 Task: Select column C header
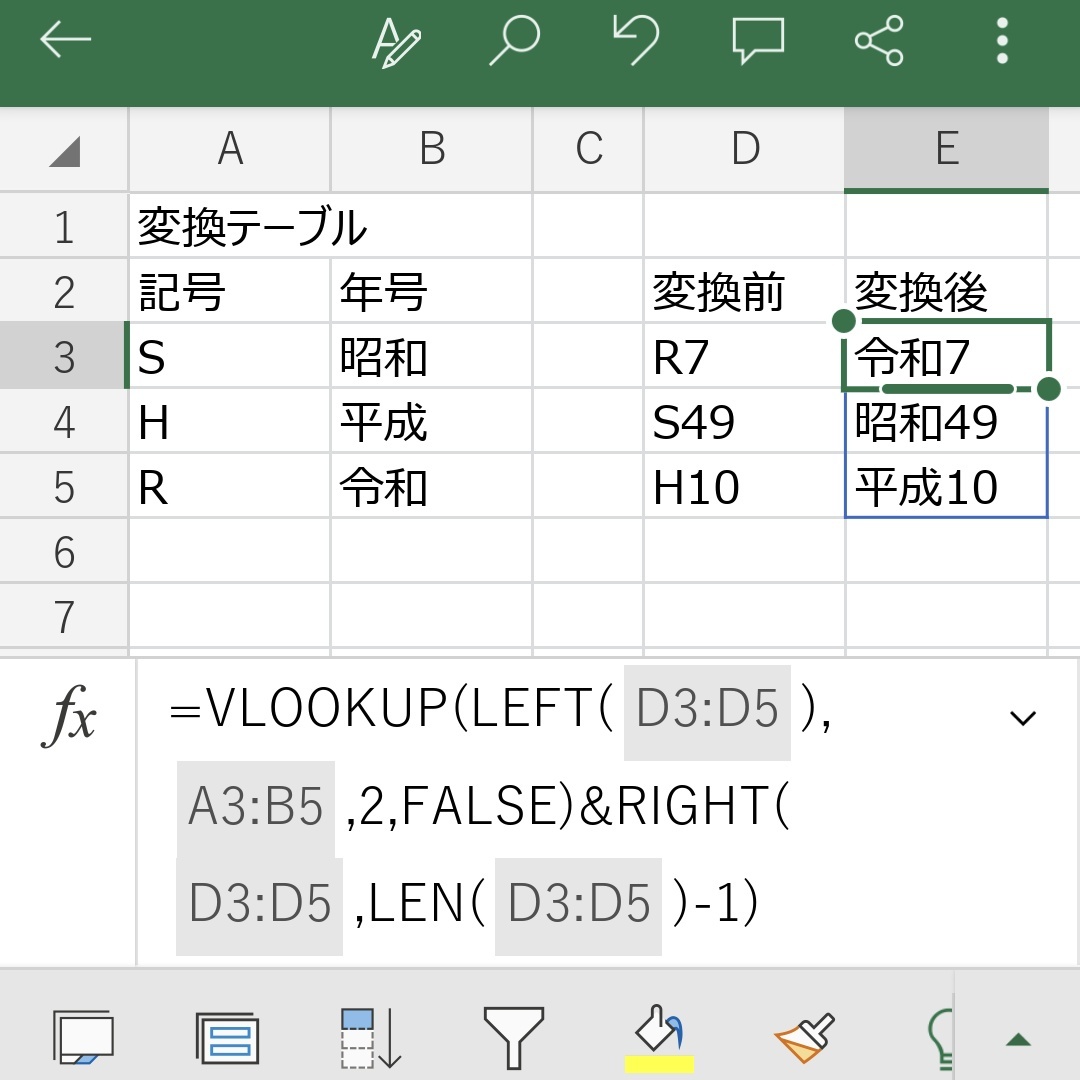[588, 149]
